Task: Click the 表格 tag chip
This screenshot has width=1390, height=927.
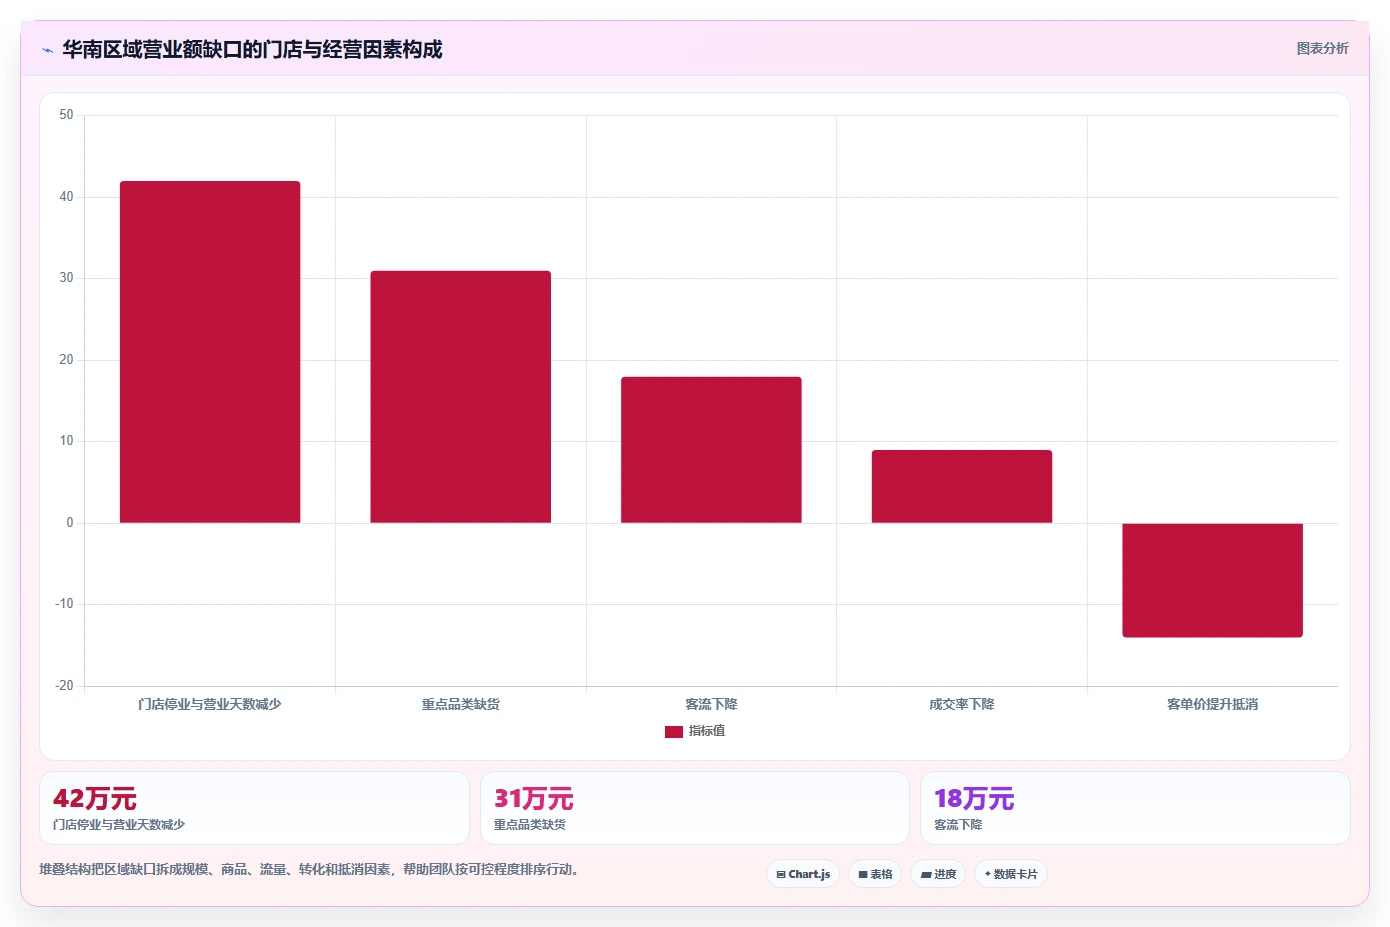Action: click(x=875, y=874)
